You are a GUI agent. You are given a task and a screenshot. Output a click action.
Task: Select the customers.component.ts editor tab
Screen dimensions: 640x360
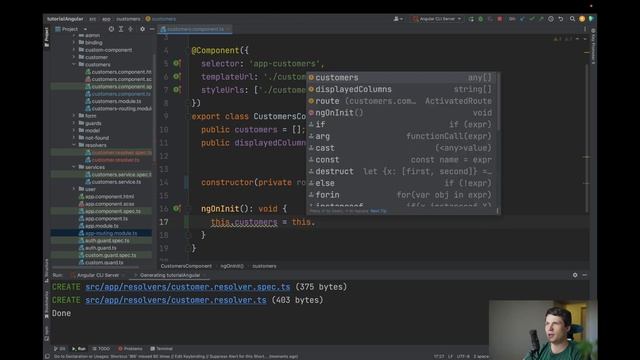(x=195, y=29)
